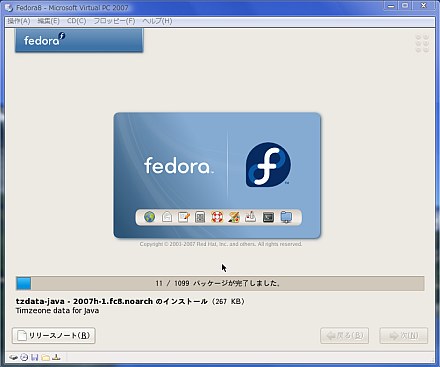This screenshot has height=367, width=440.
Task: Click the Virtual PC title bar icon
Action: point(9,7)
